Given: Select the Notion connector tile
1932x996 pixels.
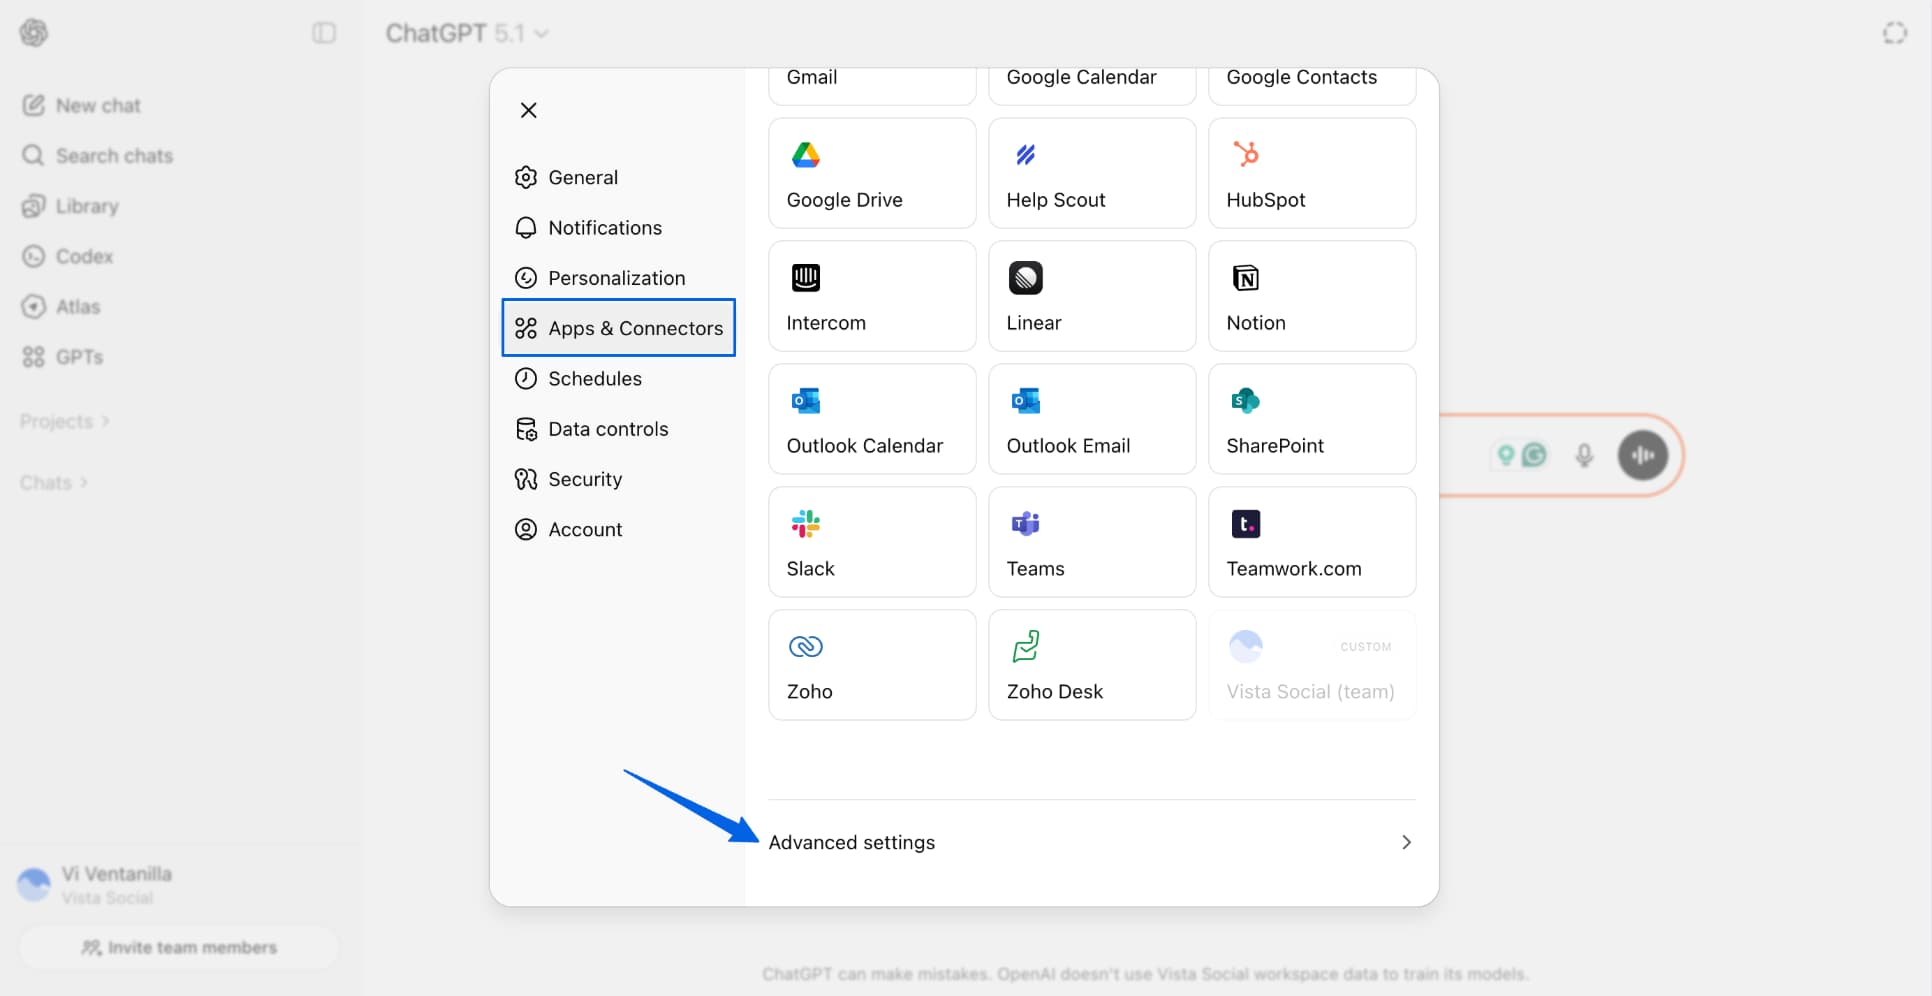Looking at the screenshot, I should (1311, 296).
